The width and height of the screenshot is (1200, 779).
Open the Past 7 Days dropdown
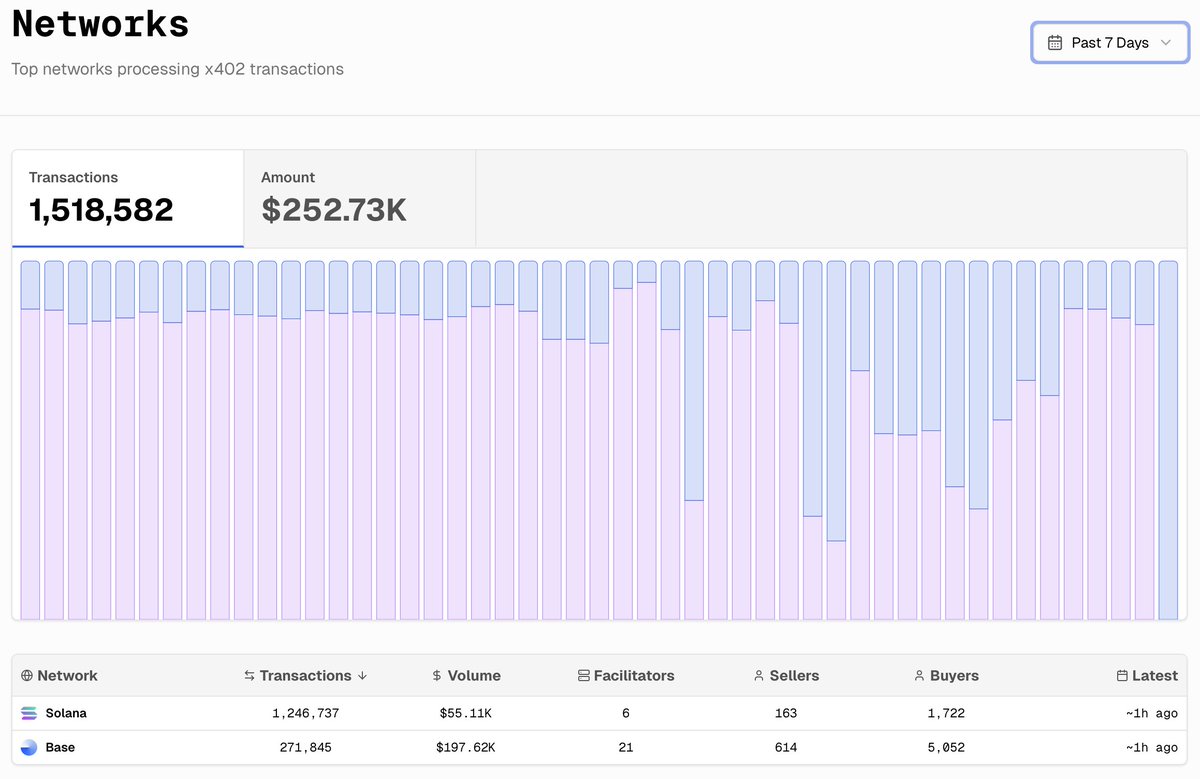click(x=1109, y=43)
